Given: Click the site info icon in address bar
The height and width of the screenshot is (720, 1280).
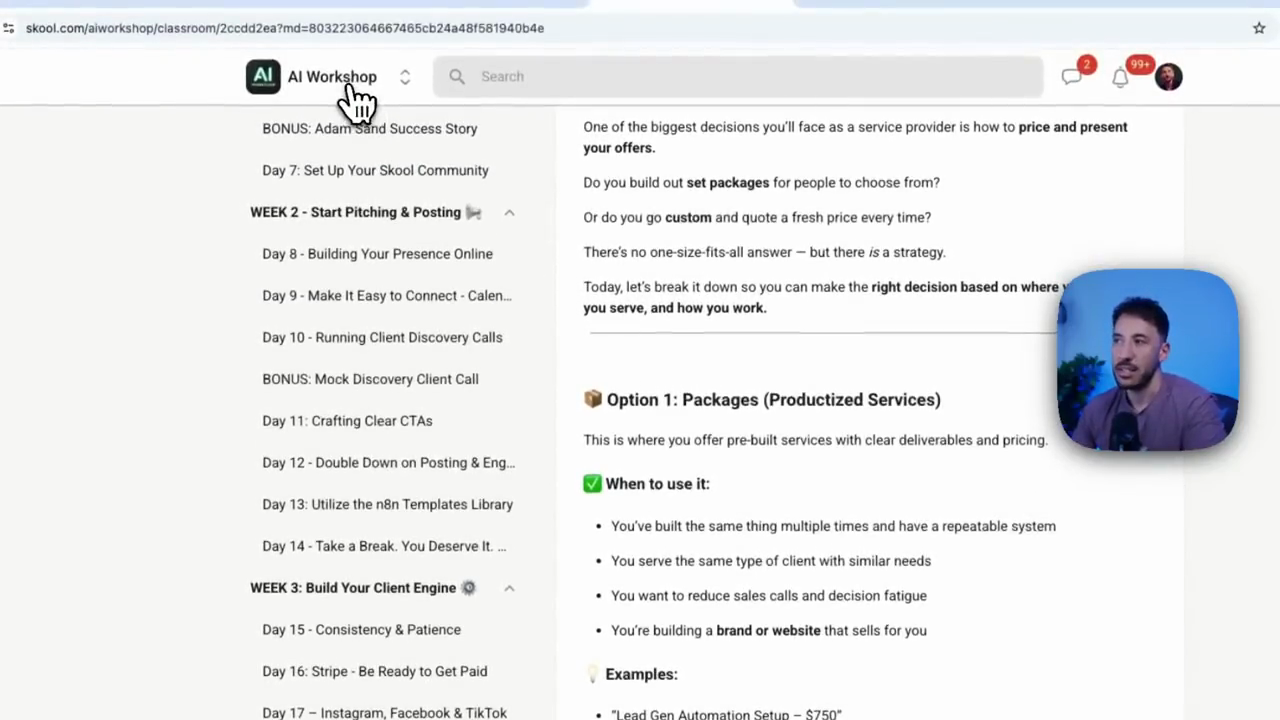Looking at the screenshot, I should 9,28.
